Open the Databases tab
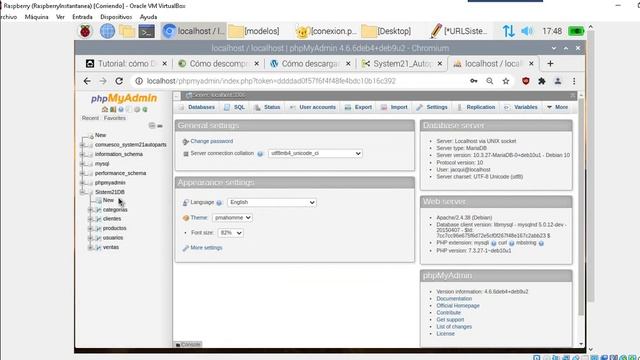 coord(197,107)
